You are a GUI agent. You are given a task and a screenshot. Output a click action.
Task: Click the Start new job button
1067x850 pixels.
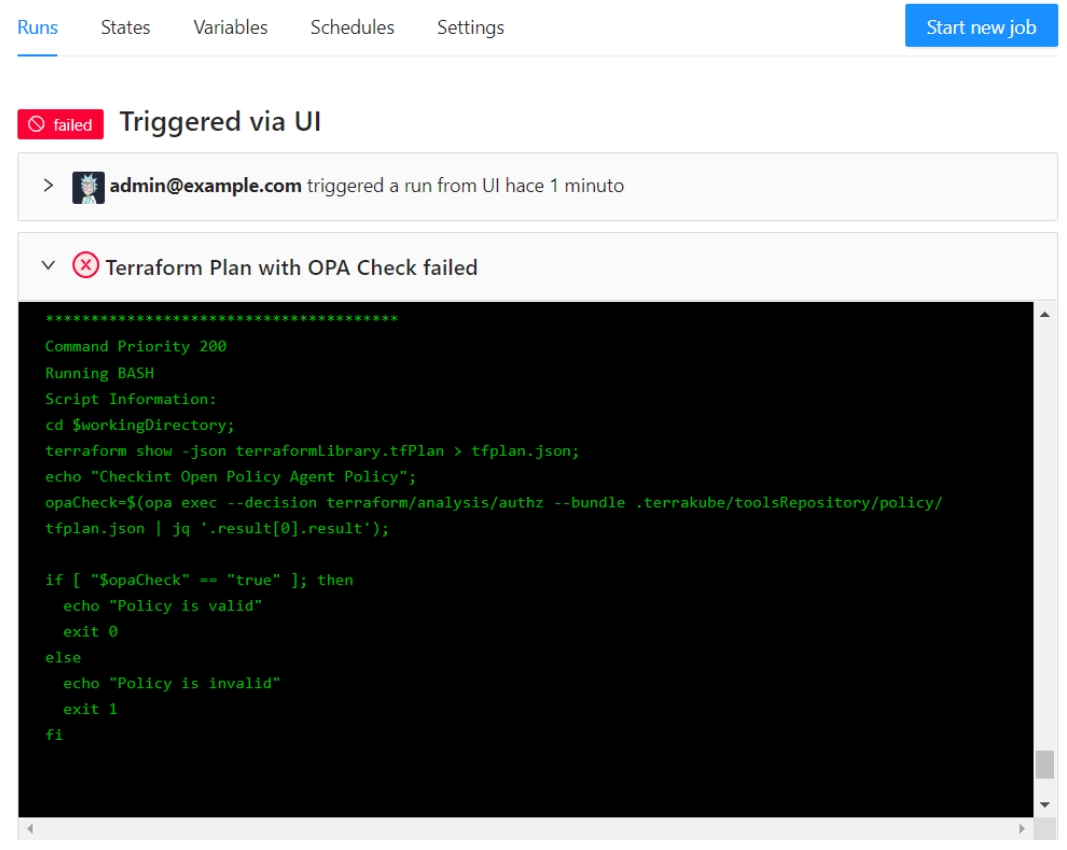980,27
